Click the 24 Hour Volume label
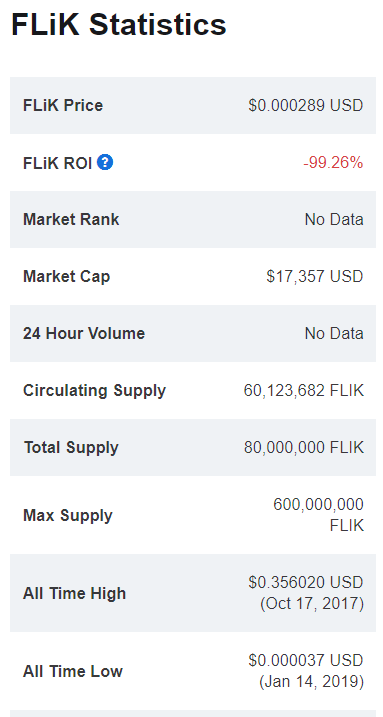The width and height of the screenshot is (383, 717). click(x=84, y=333)
